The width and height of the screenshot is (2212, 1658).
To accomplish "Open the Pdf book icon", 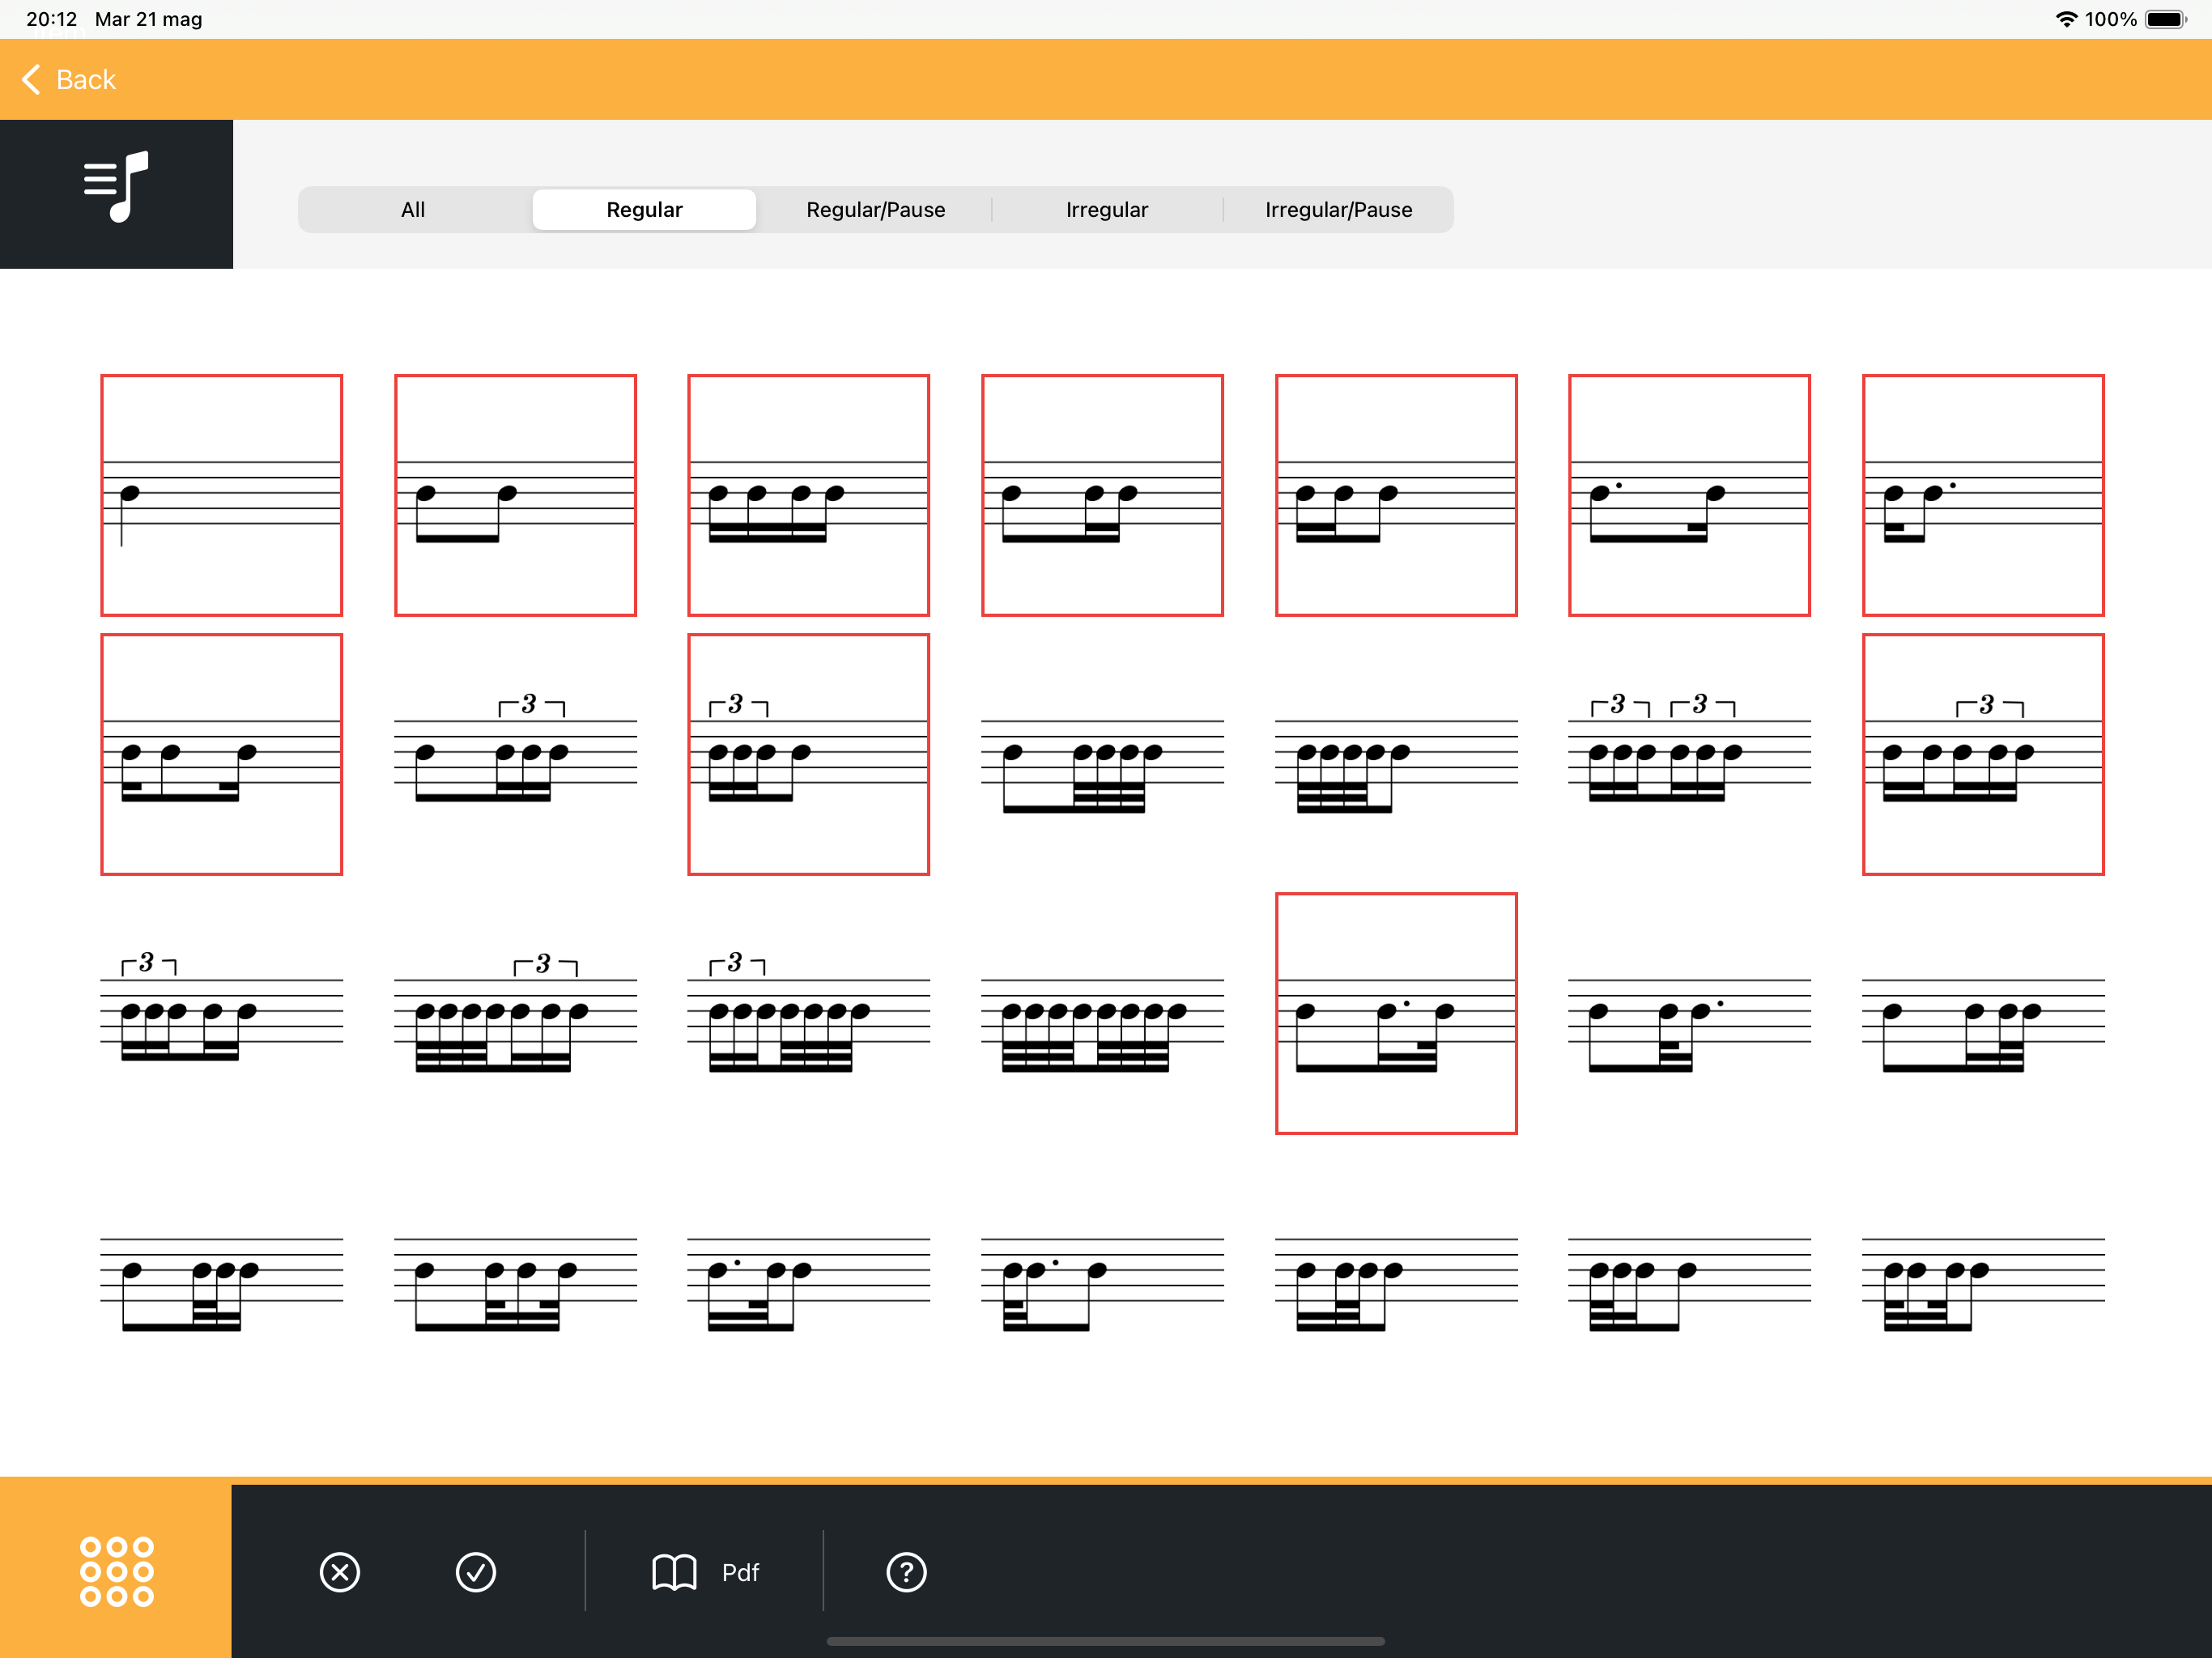I will [674, 1572].
